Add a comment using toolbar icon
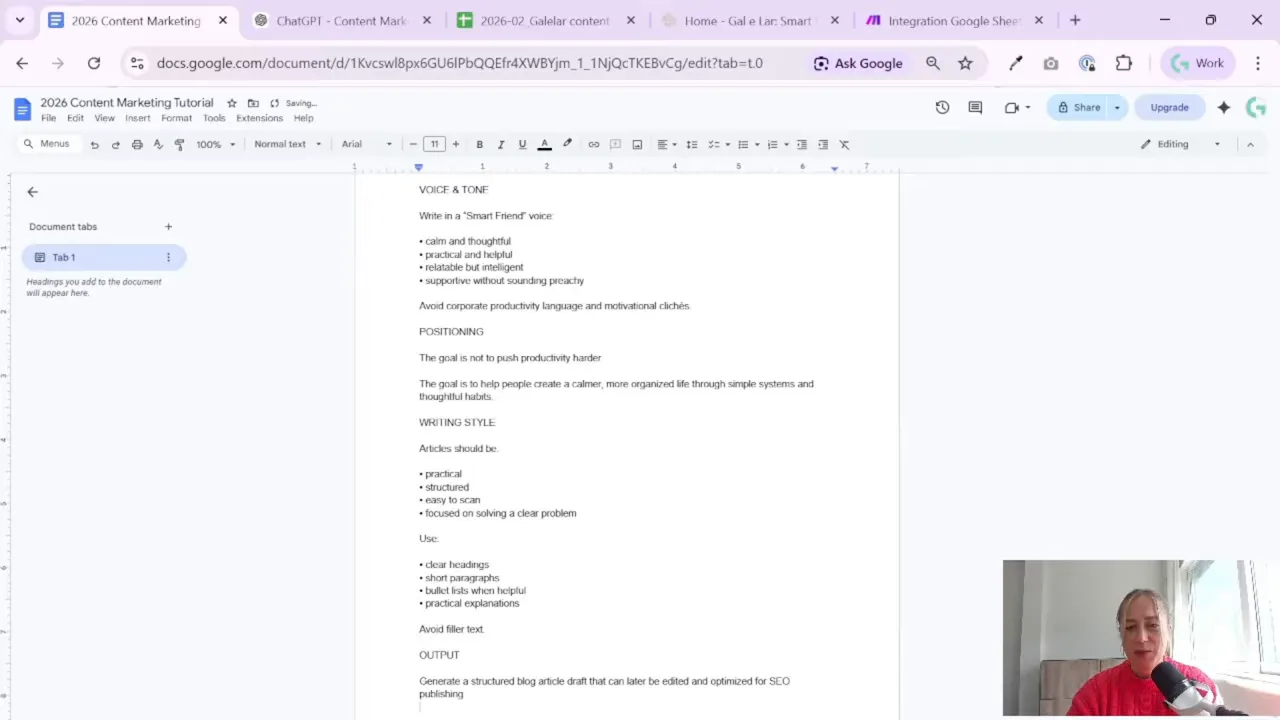The image size is (1280, 720). coord(615,144)
